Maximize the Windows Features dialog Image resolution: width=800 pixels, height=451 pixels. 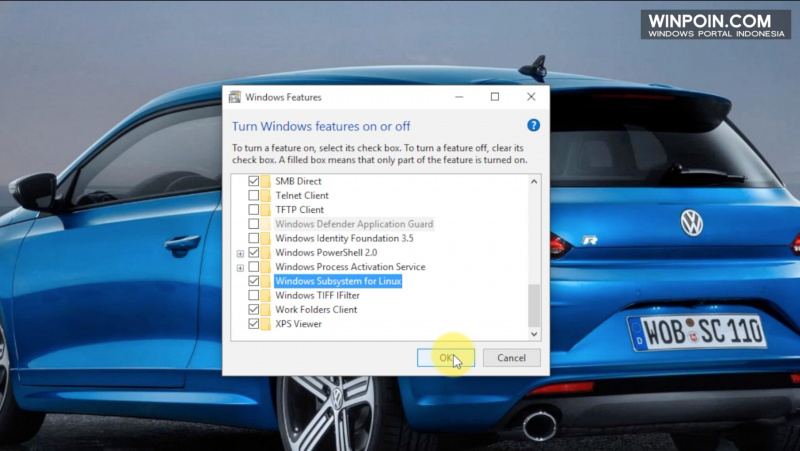pyautogui.click(x=495, y=97)
